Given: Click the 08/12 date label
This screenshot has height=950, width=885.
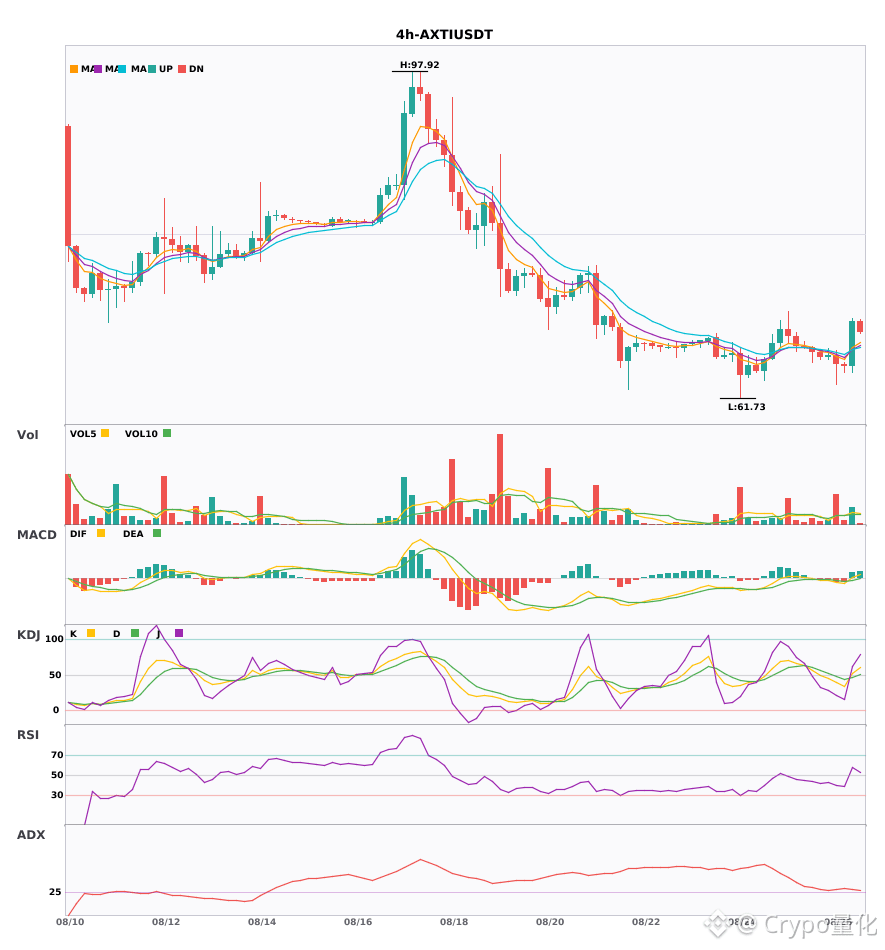Looking at the screenshot, I should point(166,922).
